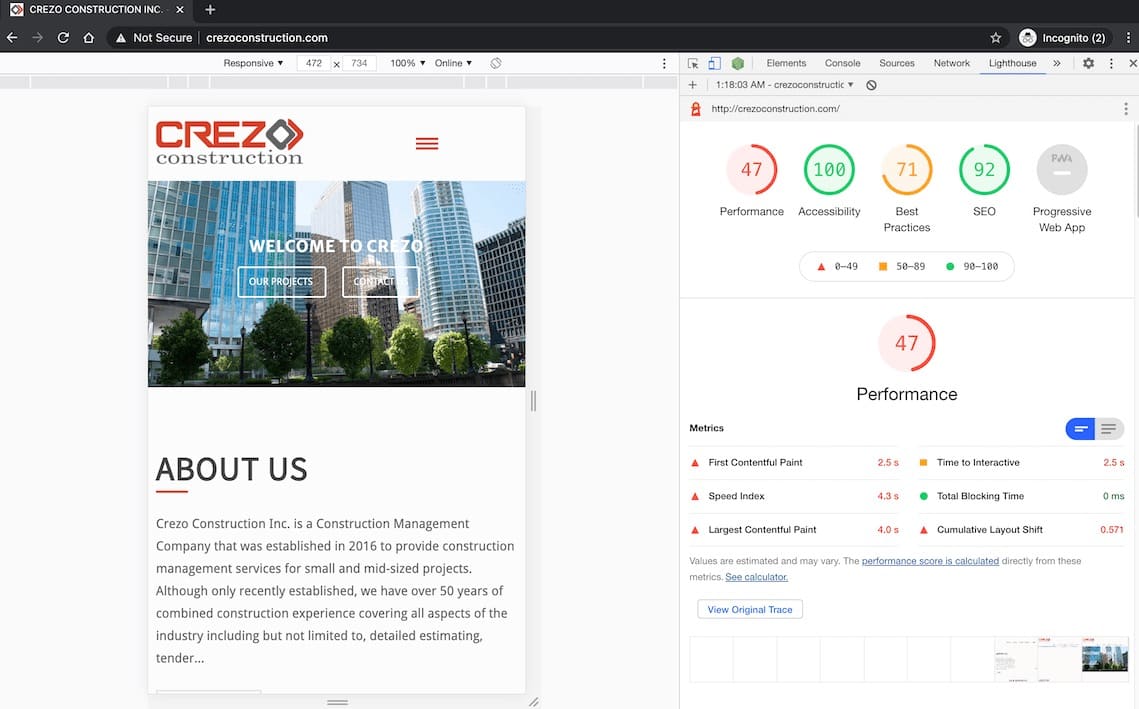Click the View Original Trace button

click(750, 609)
